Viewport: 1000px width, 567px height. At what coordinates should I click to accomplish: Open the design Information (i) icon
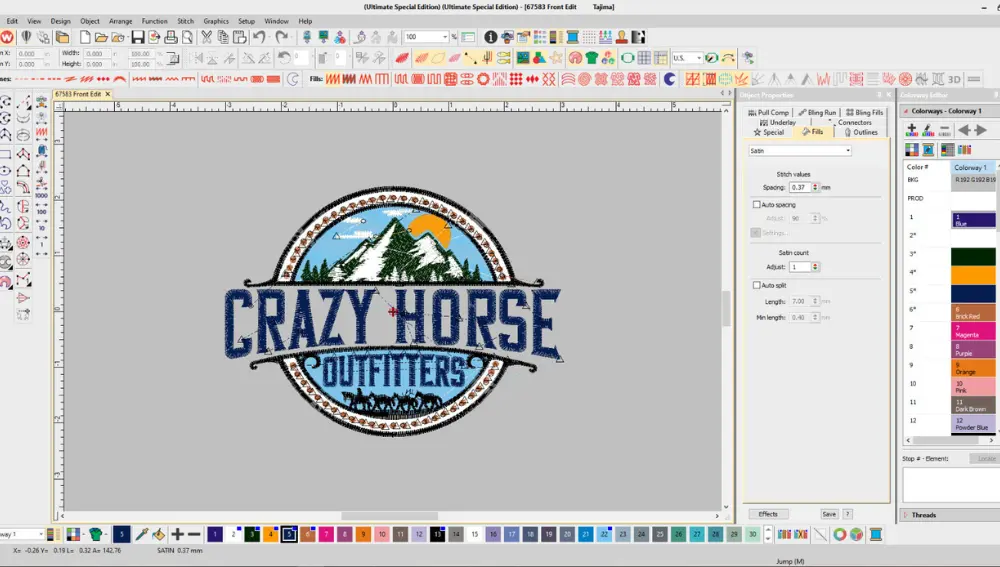tap(490, 38)
